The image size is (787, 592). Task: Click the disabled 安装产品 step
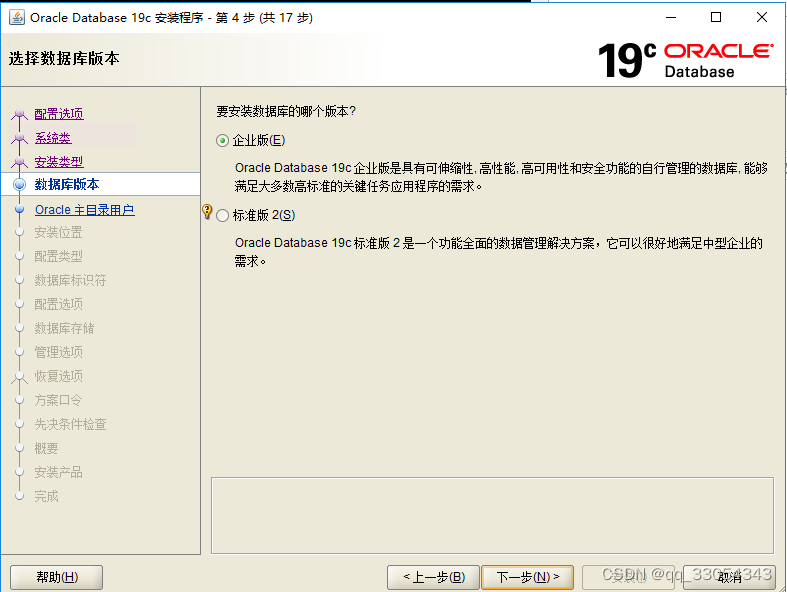pos(58,472)
